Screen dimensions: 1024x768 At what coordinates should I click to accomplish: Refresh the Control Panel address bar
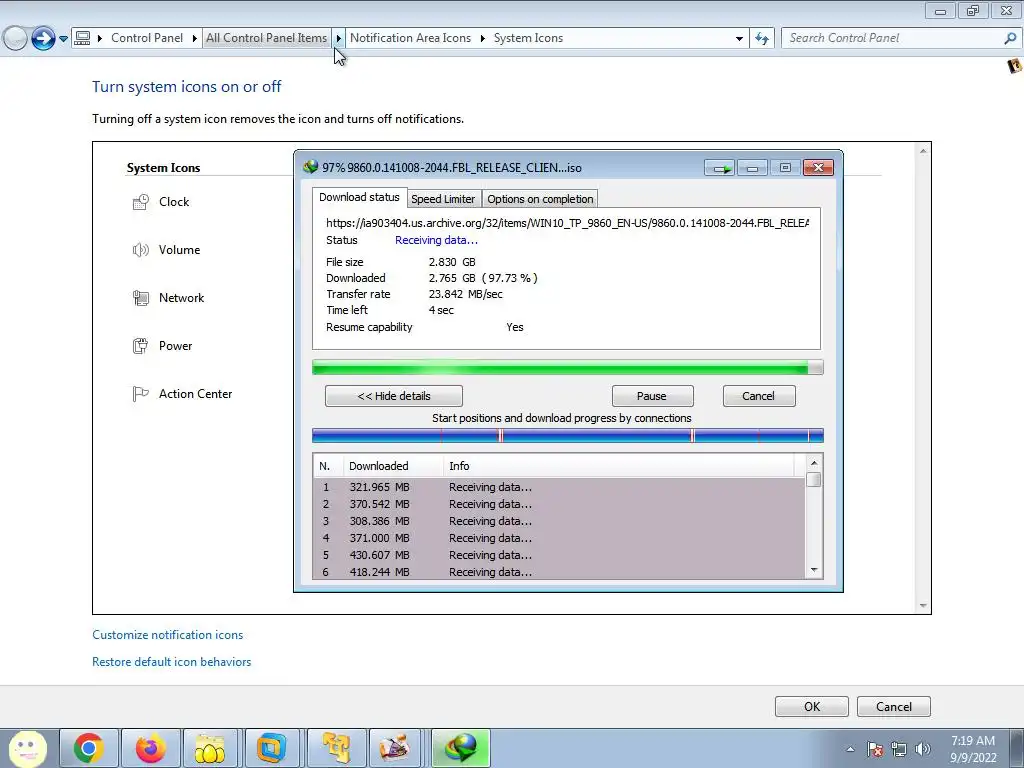(762, 39)
